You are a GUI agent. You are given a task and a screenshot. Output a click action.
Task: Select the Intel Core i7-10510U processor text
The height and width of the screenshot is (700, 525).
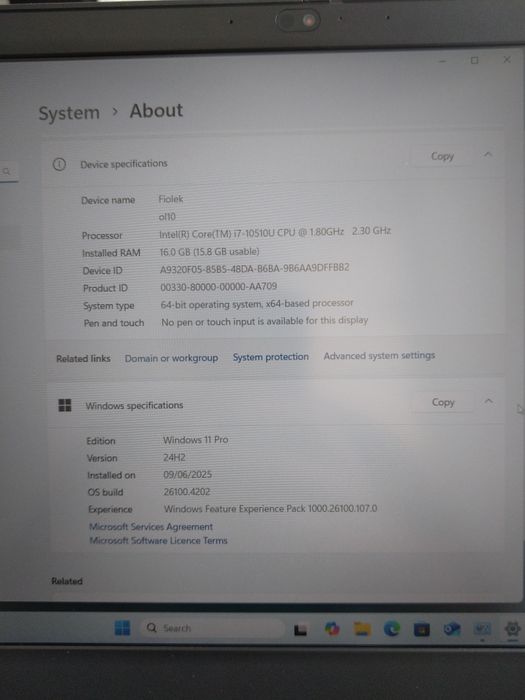point(275,233)
